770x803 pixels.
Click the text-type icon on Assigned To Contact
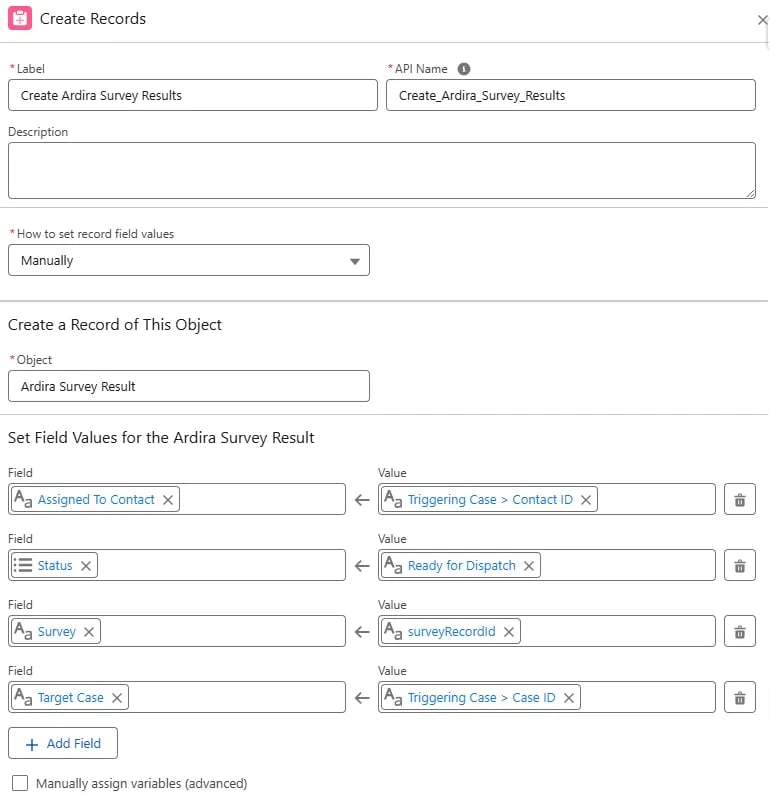(23, 499)
